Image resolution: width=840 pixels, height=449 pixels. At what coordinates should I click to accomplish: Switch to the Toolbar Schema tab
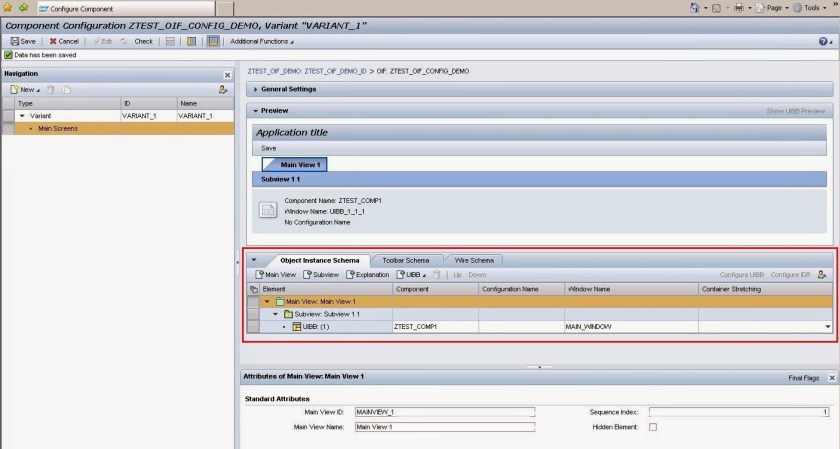(405, 260)
